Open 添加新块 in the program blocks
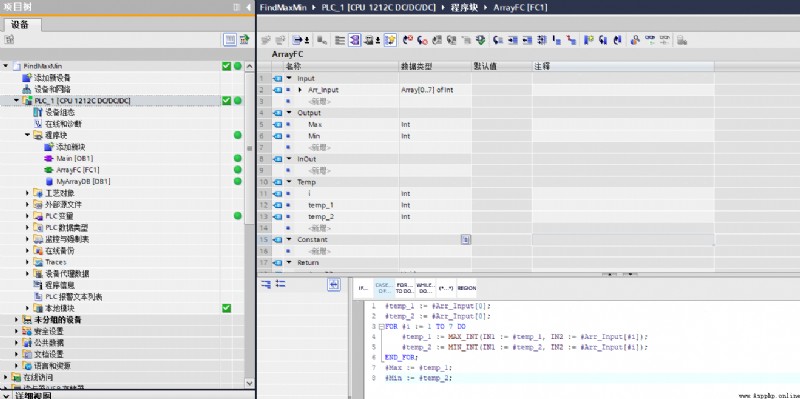 pyautogui.click(x=70, y=147)
